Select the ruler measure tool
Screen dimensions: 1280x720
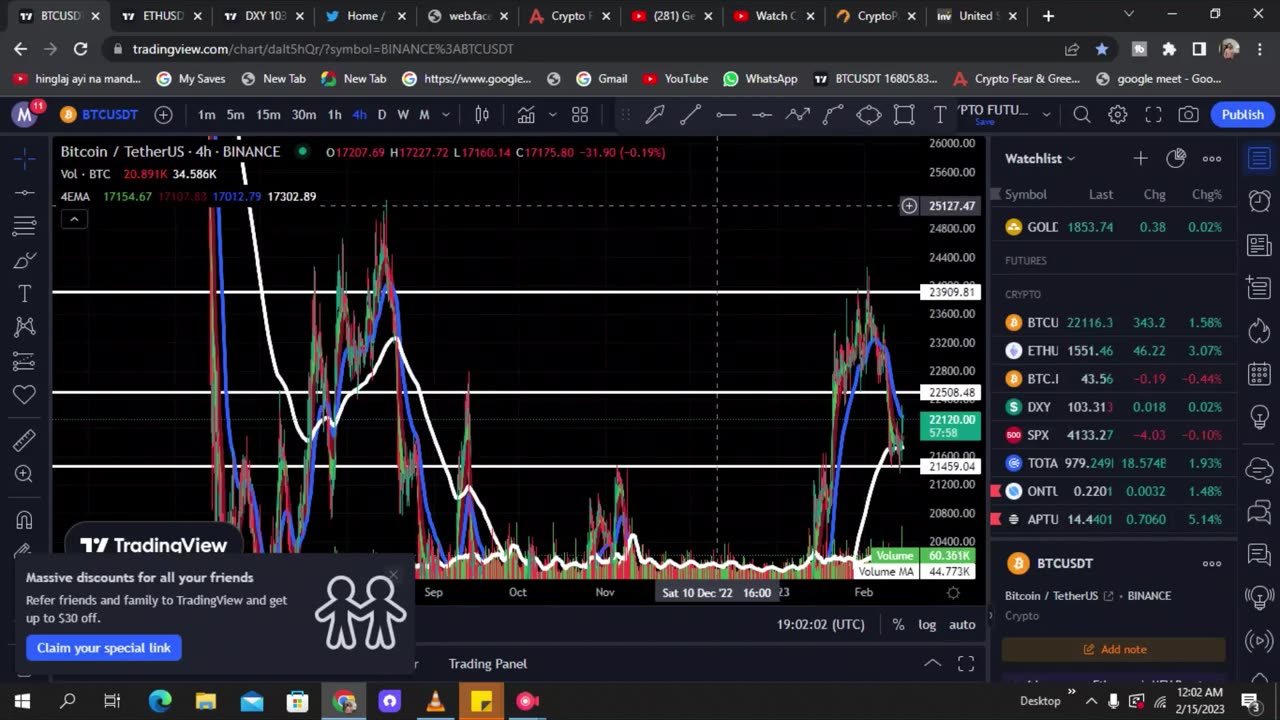point(25,440)
